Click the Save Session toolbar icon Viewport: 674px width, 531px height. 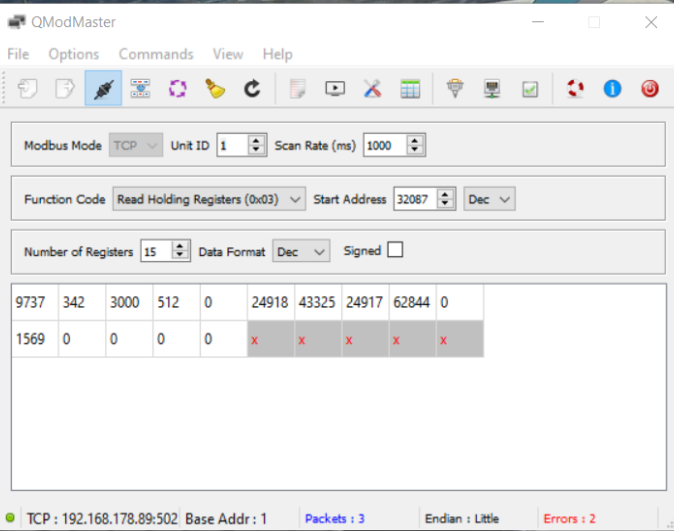coord(65,89)
